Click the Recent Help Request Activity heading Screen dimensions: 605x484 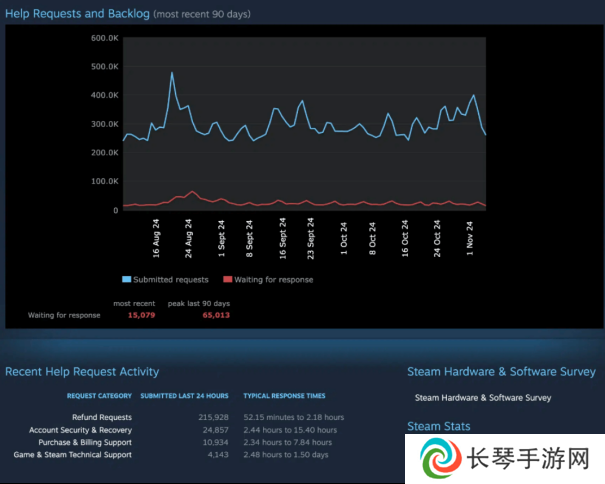[82, 372]
